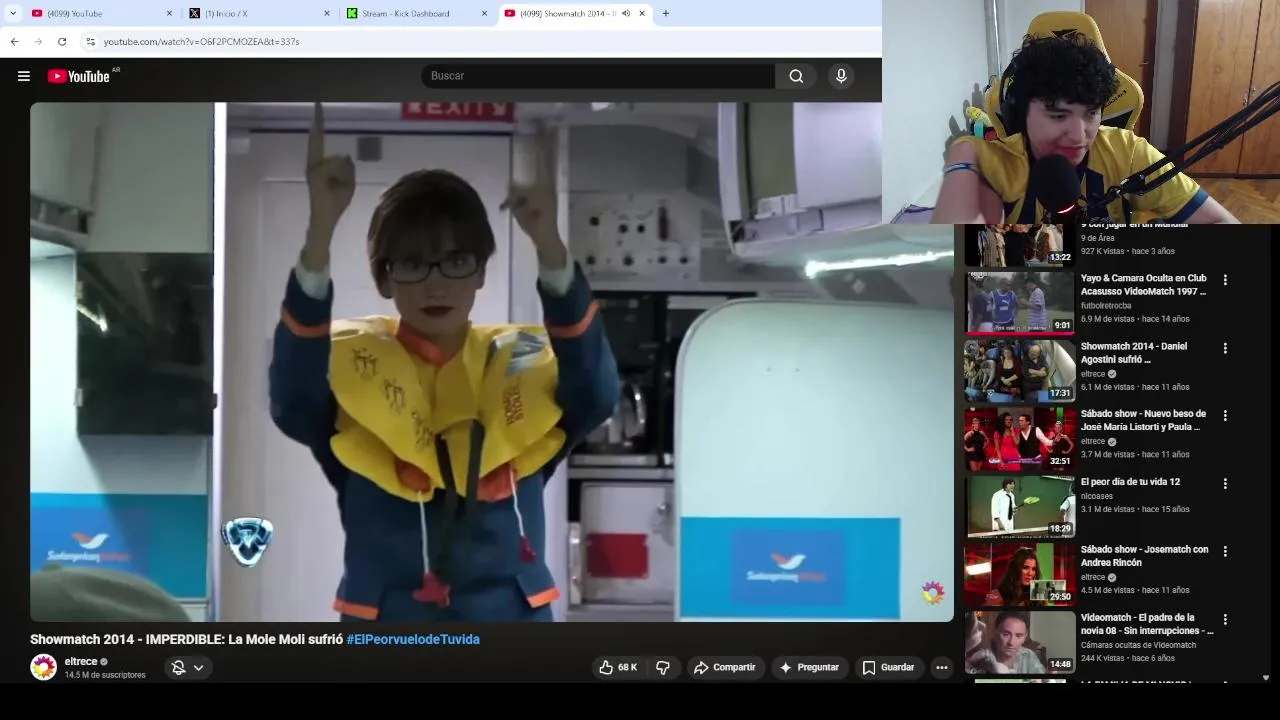1280x720 pixels.
Task: Click nicoases channel name
Action: point(1097,496)
